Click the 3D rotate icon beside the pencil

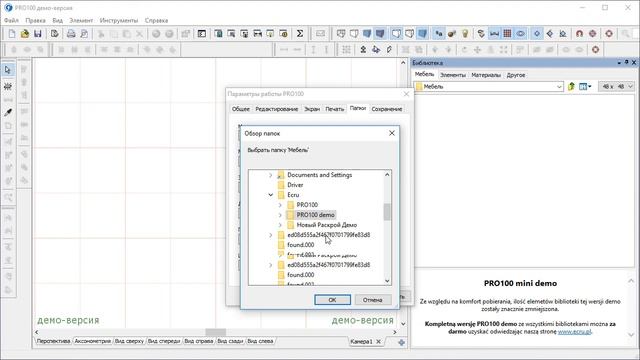376,50
